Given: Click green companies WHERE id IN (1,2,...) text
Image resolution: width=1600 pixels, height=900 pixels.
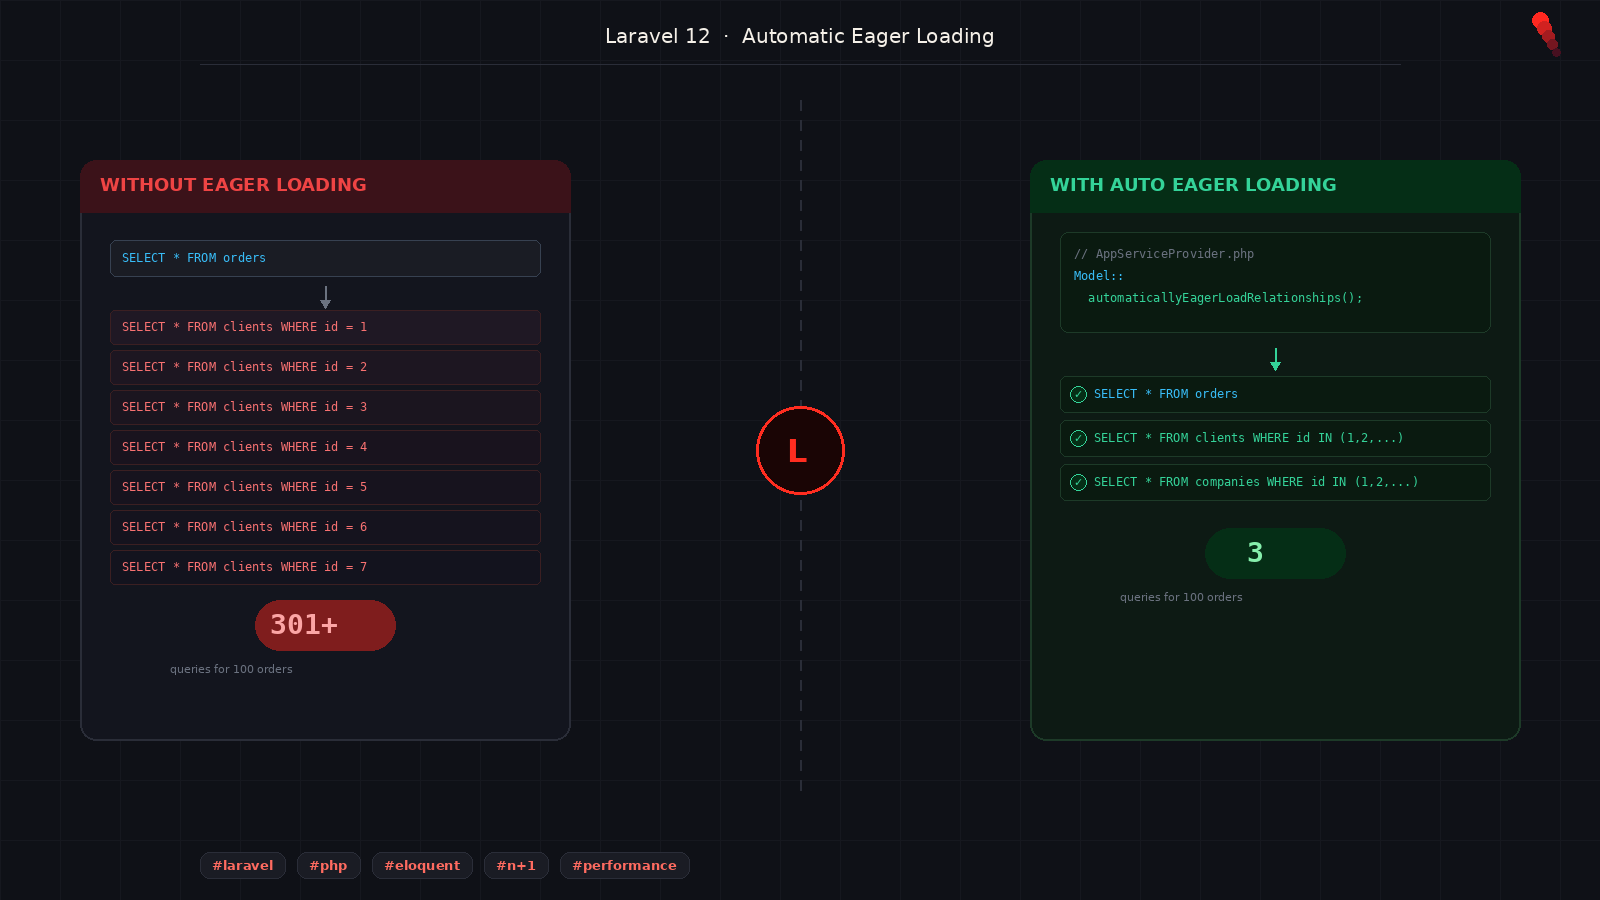Looking at the screenshot, I should point(1256,482).
